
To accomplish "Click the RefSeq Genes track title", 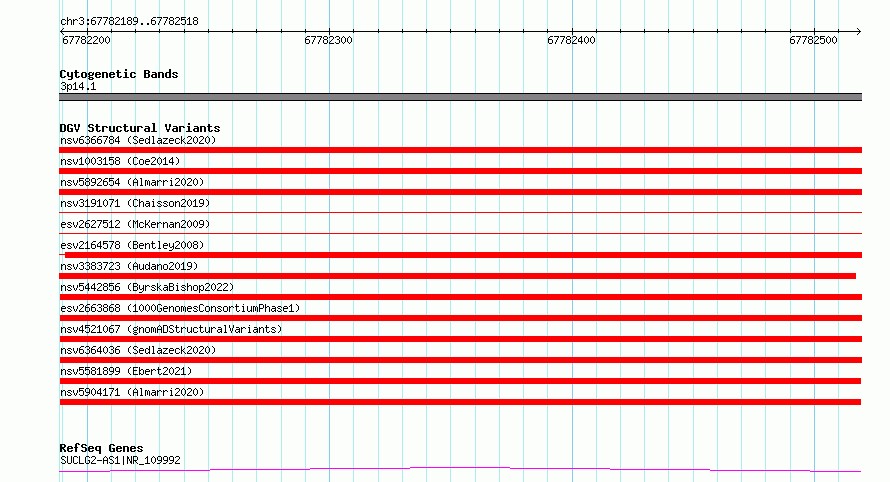I will pos(101,448).
